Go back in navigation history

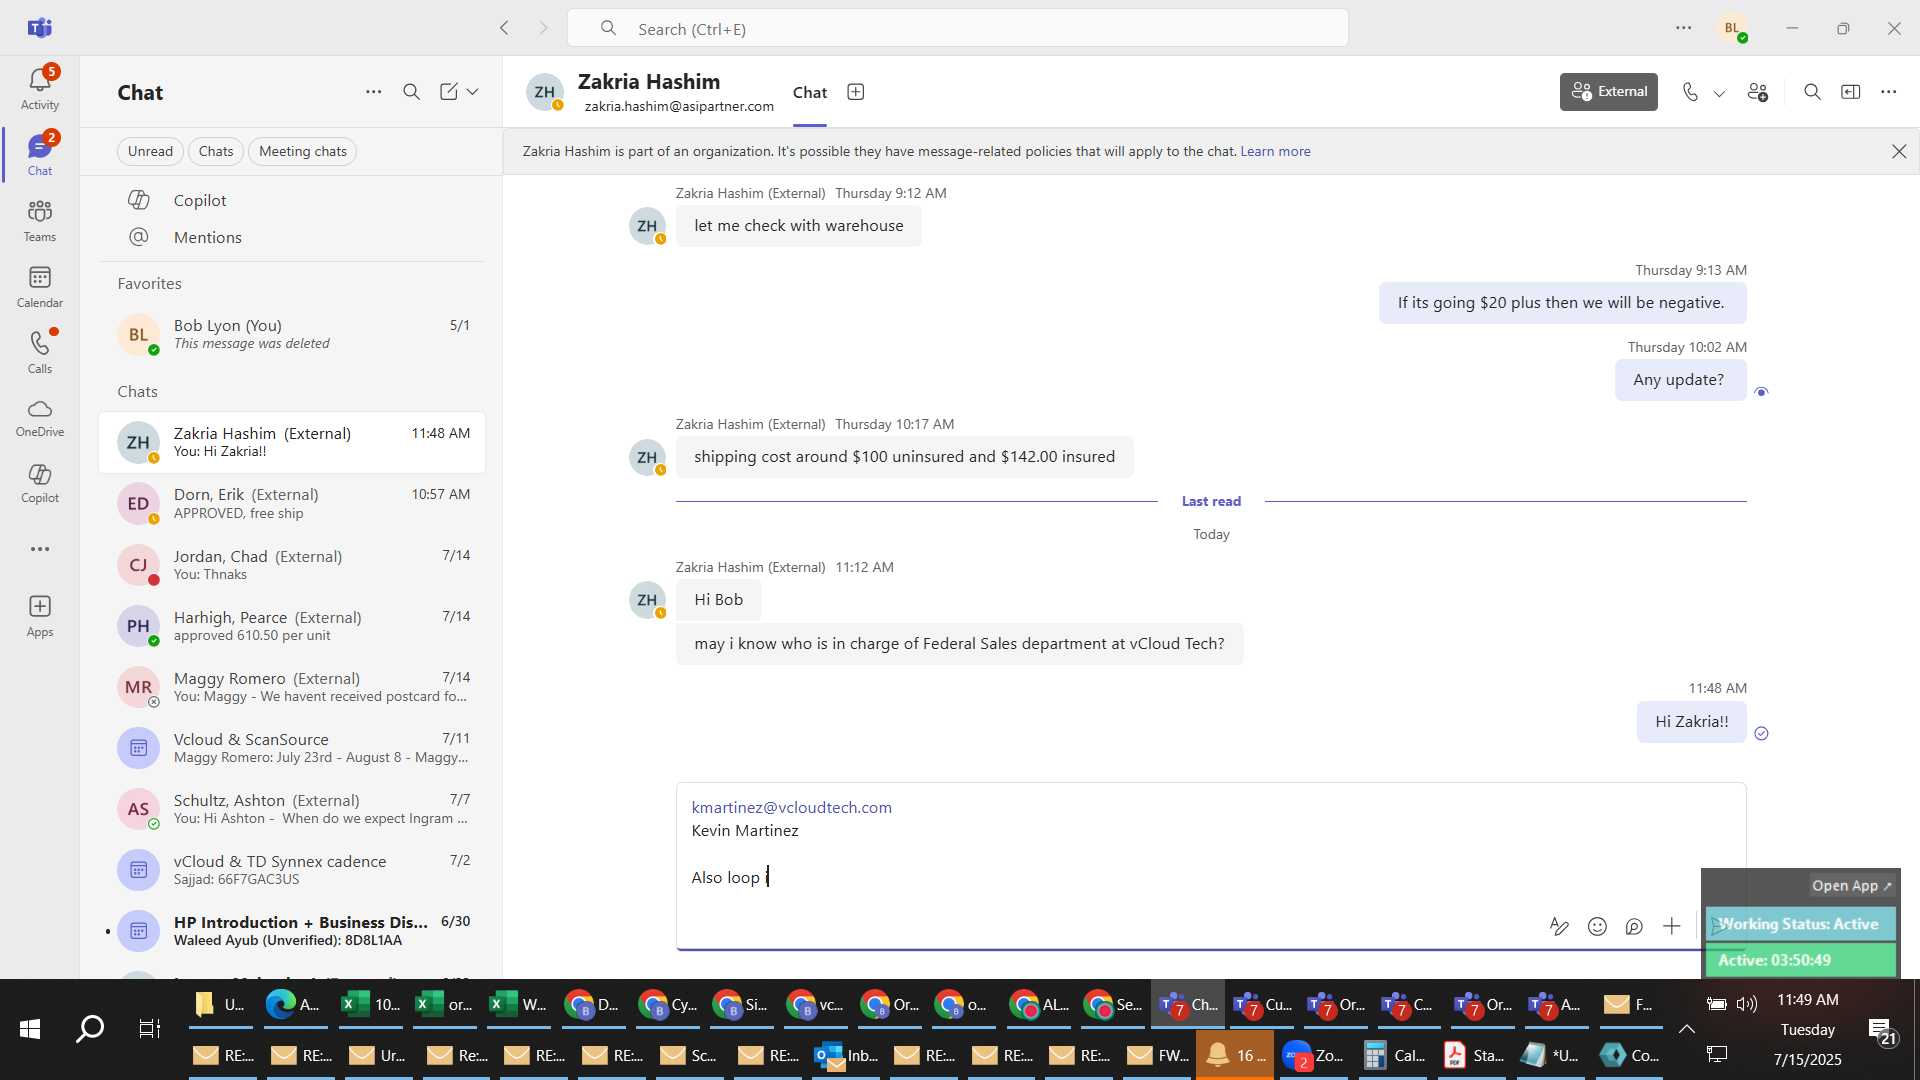(504, 28)
